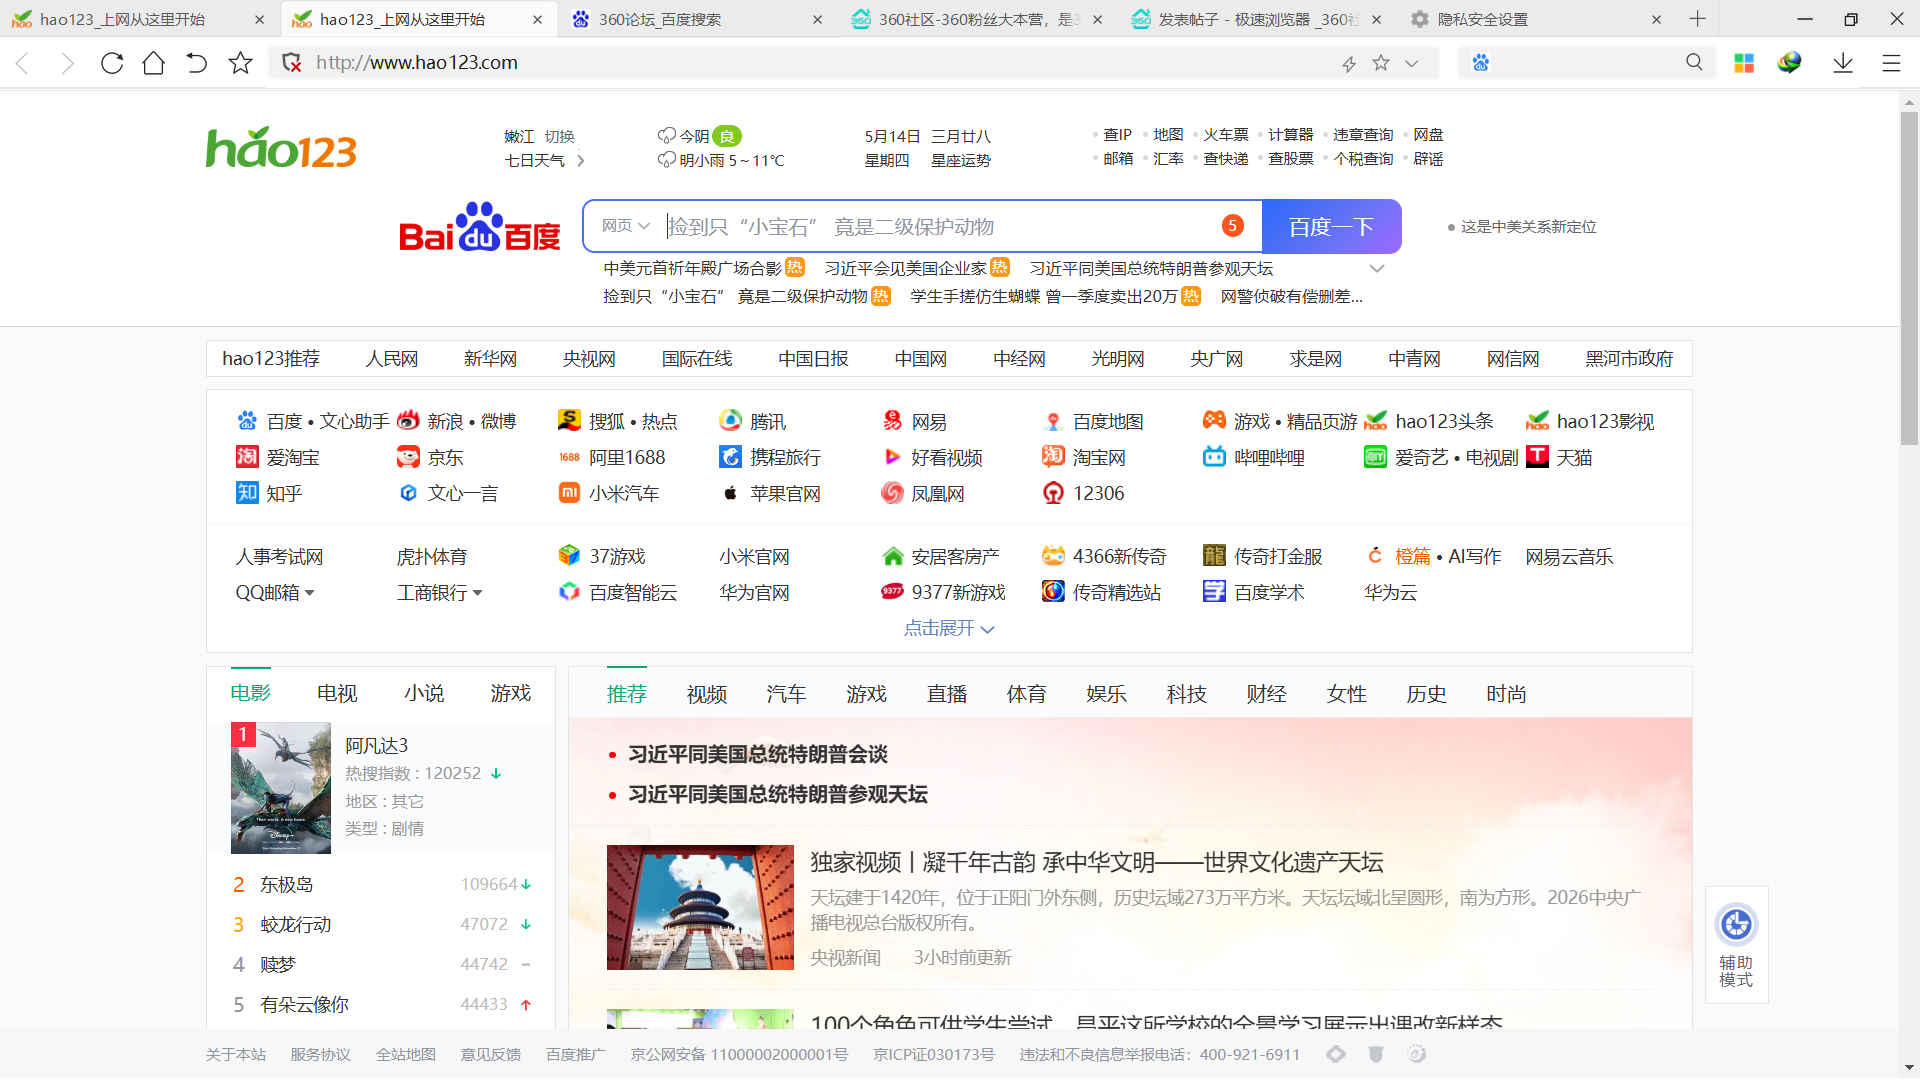
Task: Select the 电视 tab in ranking panel
Action: tap(337, 693)
